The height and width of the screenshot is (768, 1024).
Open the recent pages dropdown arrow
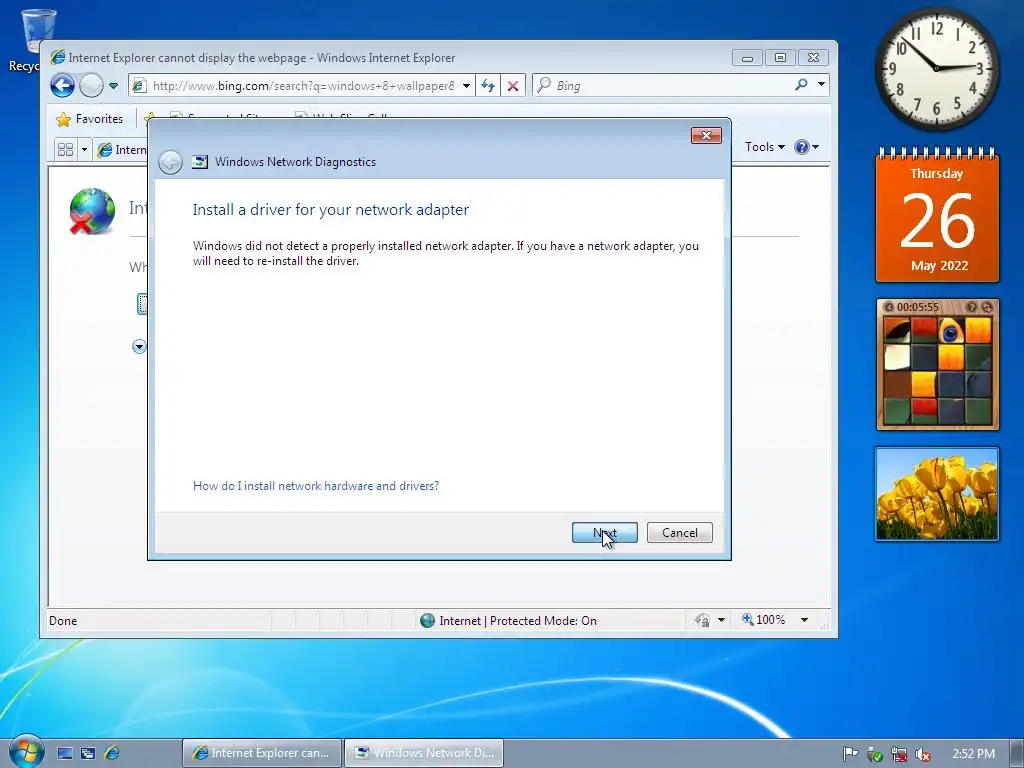tap(113, 86)
